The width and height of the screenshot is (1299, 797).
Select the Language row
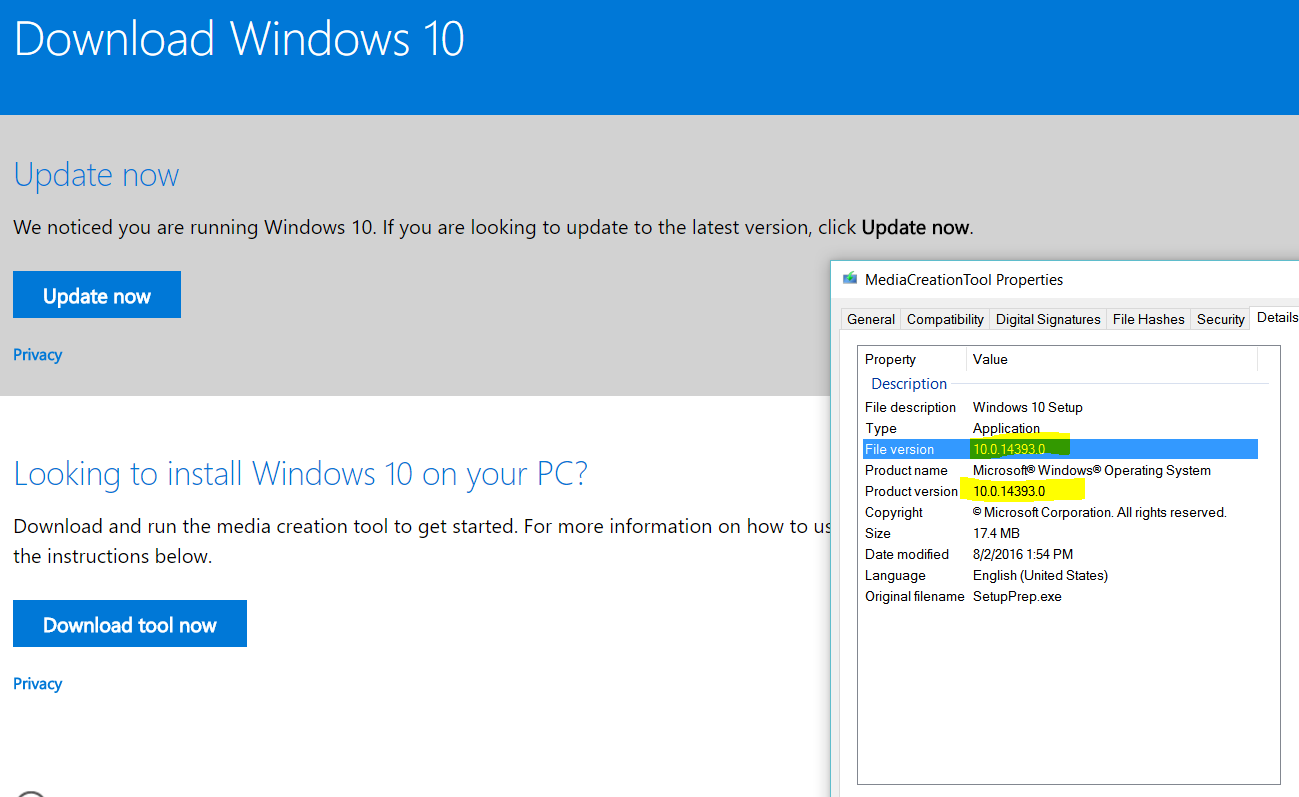(1060, 575)
